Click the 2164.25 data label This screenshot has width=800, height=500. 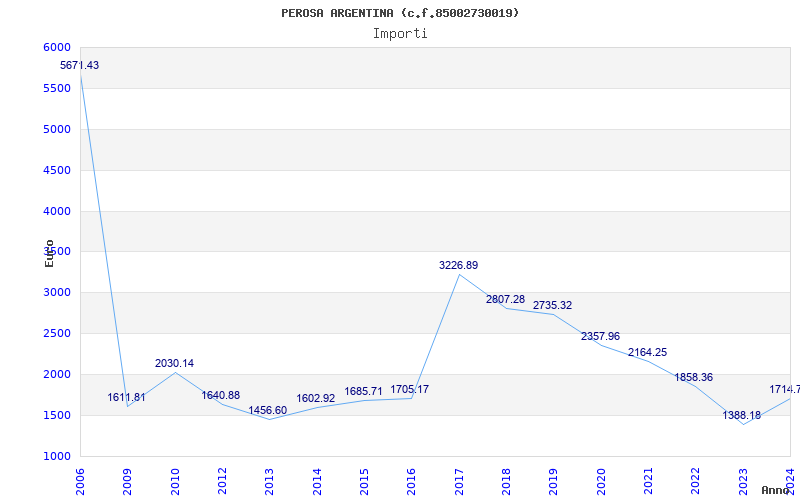coord(647,352)
